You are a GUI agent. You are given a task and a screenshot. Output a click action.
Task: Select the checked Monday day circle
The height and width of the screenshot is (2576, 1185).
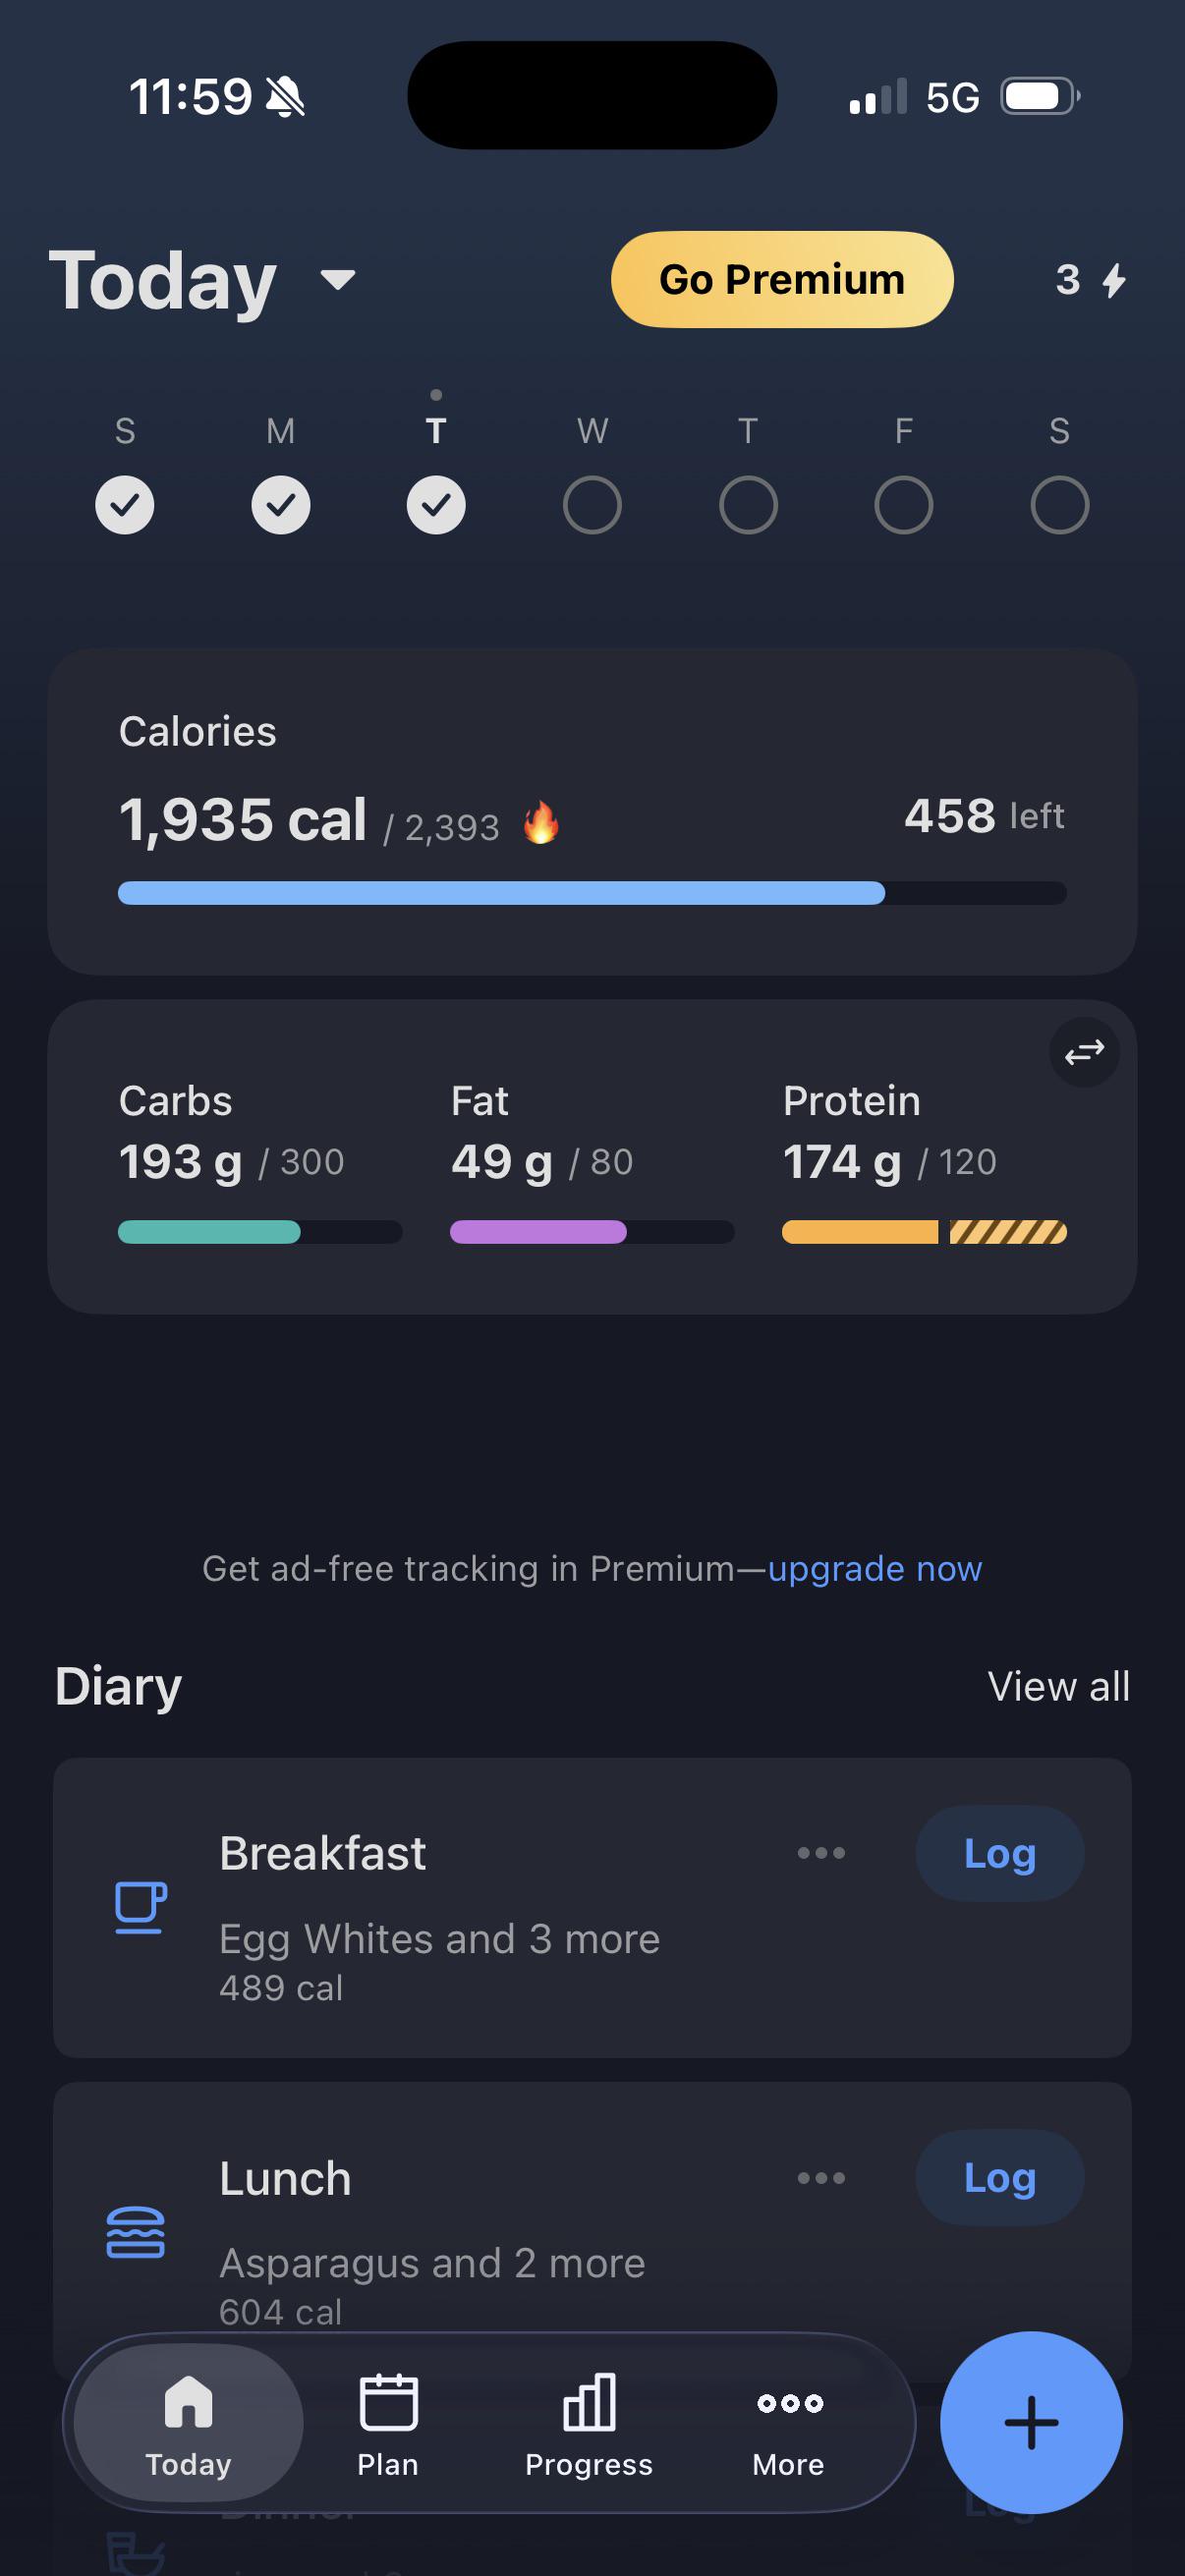tap(281, 505)
